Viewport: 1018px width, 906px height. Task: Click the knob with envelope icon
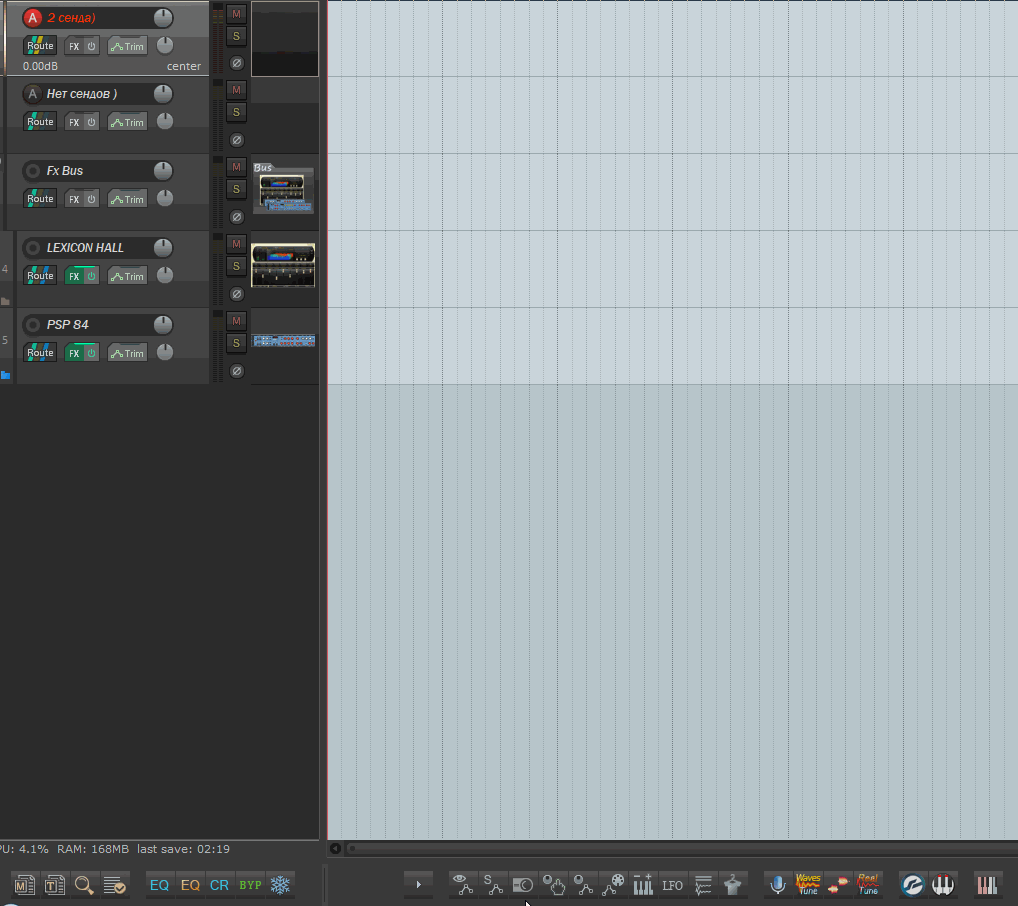583,885
